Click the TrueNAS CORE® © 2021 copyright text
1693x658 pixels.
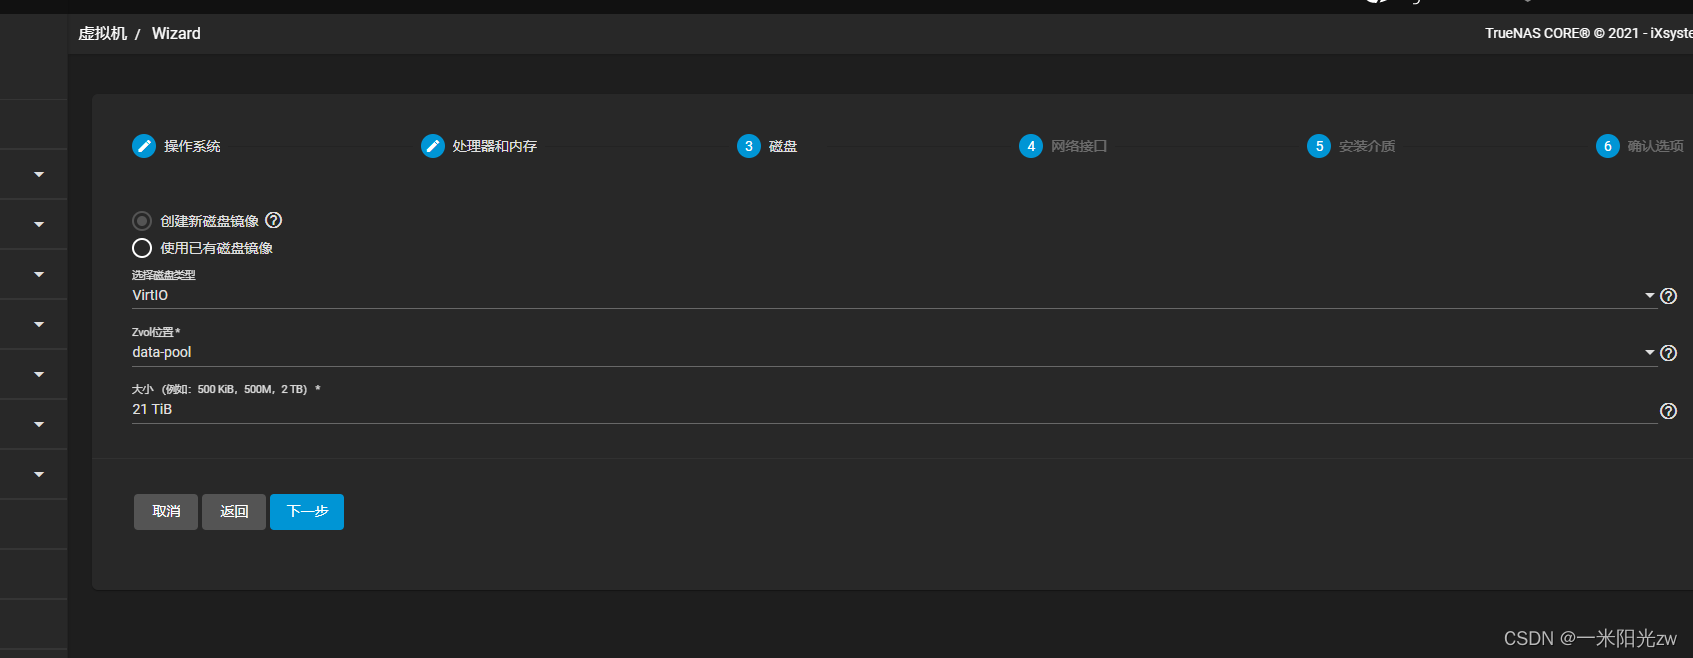tap(1589, 33)
